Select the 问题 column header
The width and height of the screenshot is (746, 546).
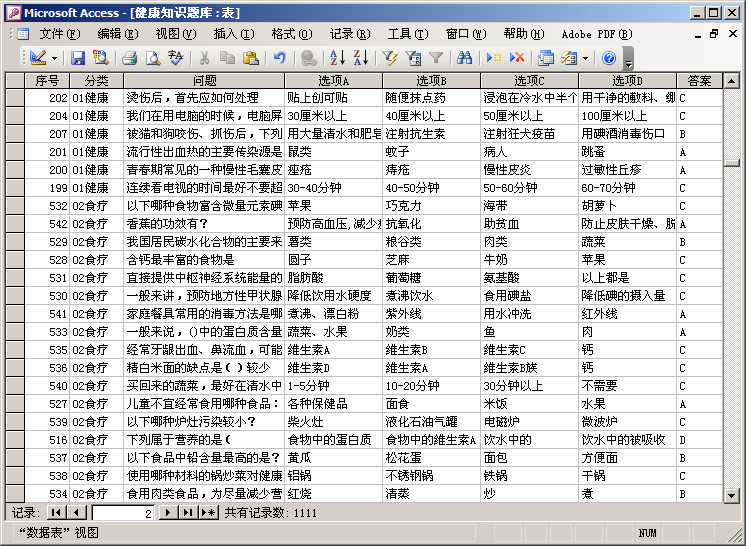(x=204, y=80)
